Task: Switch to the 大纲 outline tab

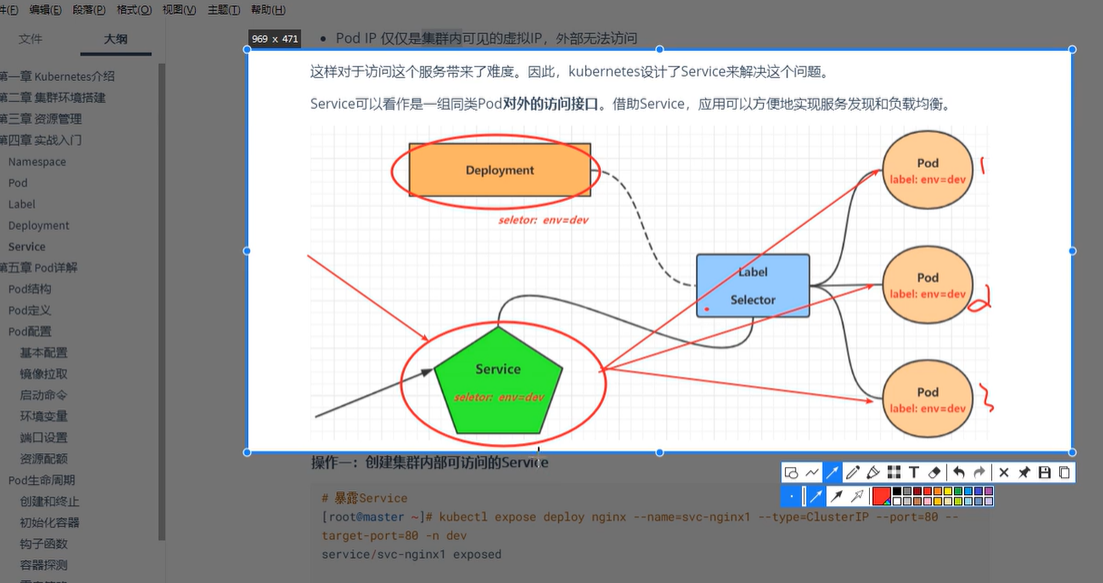Action: (x=115, y=39)
